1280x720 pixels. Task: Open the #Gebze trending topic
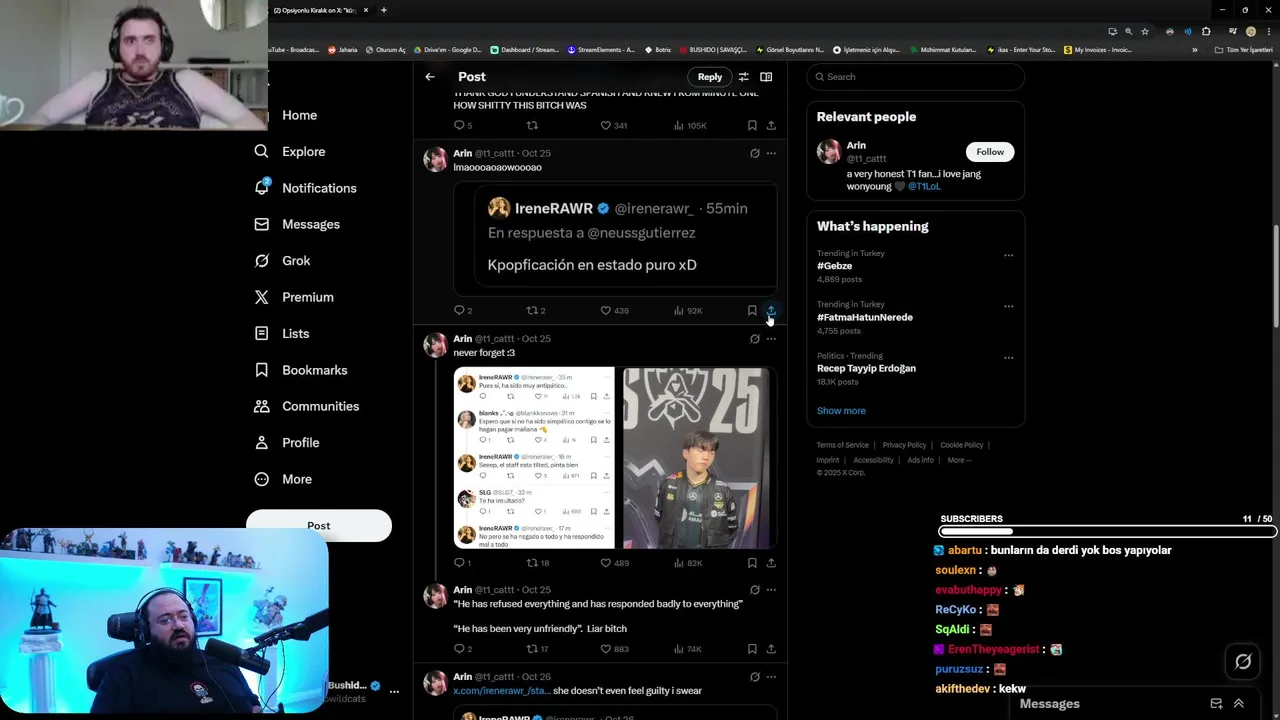click(834, 266)
